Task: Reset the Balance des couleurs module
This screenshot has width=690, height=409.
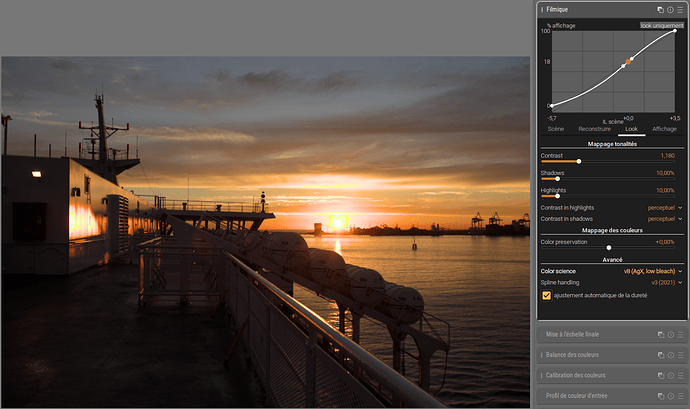Action: click(671, 355)
